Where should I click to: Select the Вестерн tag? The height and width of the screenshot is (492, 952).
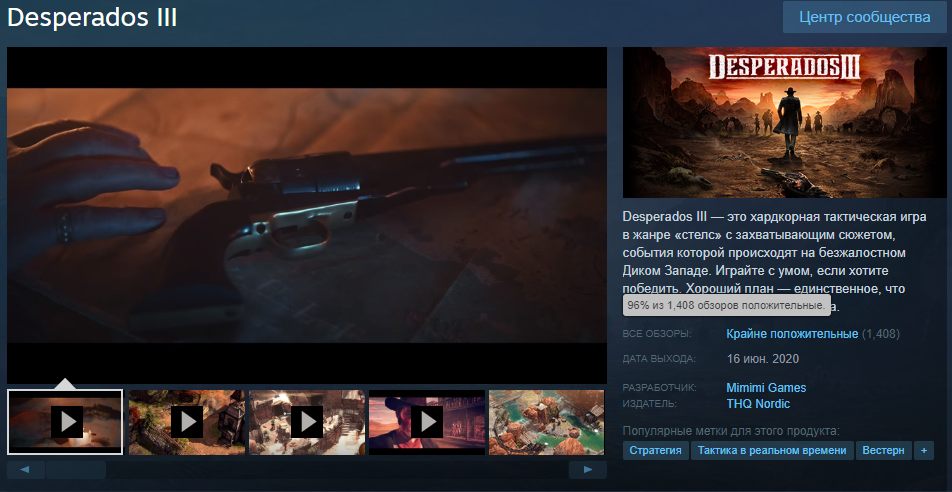pos(883,451)
